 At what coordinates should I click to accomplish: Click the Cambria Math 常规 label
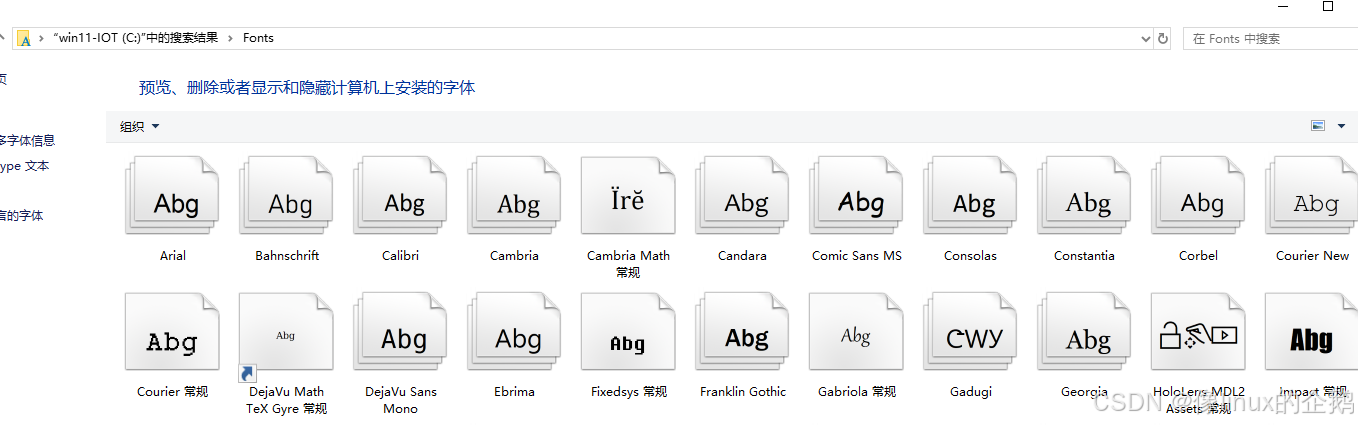(x=628, y=263)
